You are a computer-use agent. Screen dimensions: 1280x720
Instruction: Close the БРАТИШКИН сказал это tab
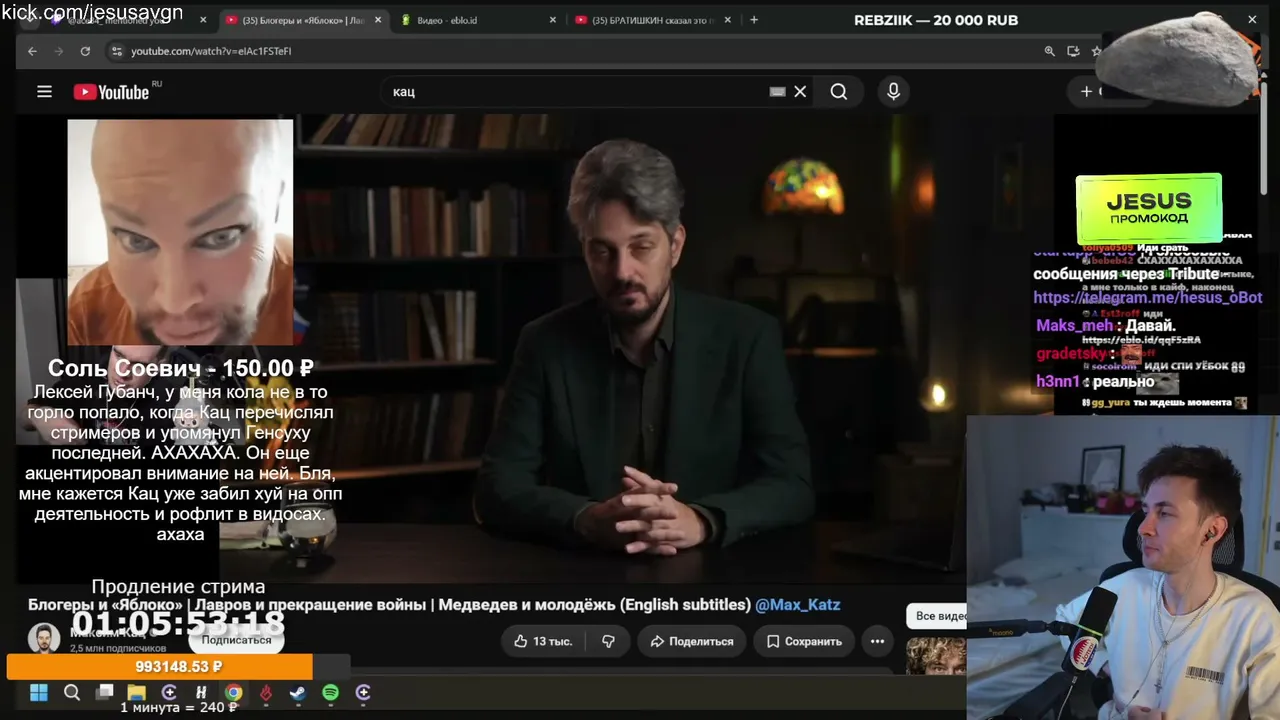727,20
